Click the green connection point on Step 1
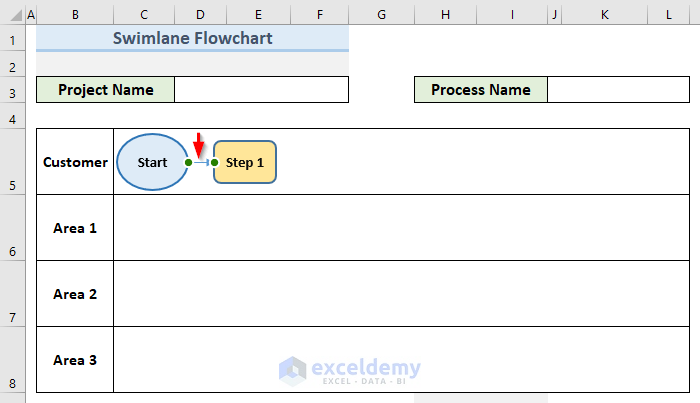Viewport: 700px width, 403px height. tap(215, 162)
